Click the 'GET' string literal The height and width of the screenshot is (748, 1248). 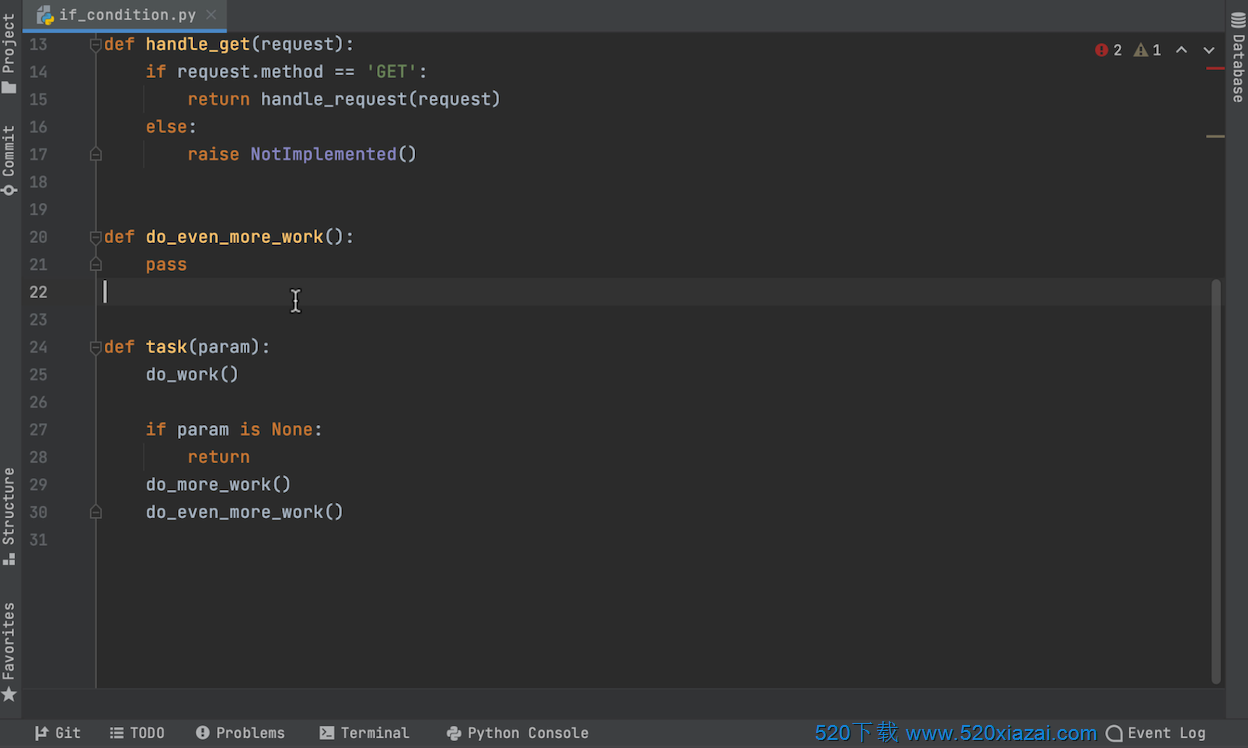391,72
